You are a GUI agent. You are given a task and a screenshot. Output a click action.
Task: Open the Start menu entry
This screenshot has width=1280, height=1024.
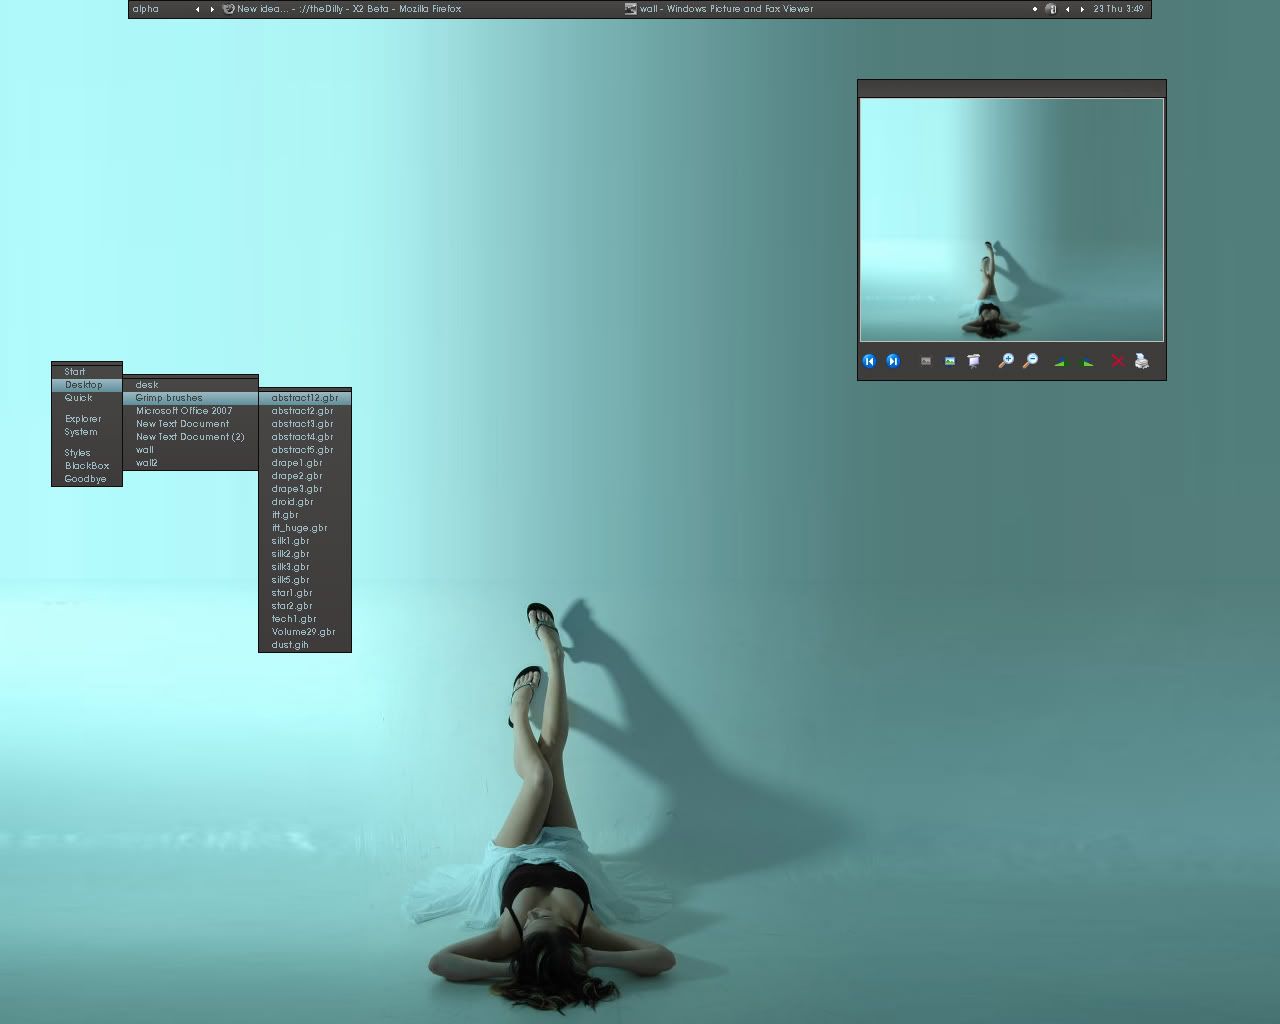[87, 372]
